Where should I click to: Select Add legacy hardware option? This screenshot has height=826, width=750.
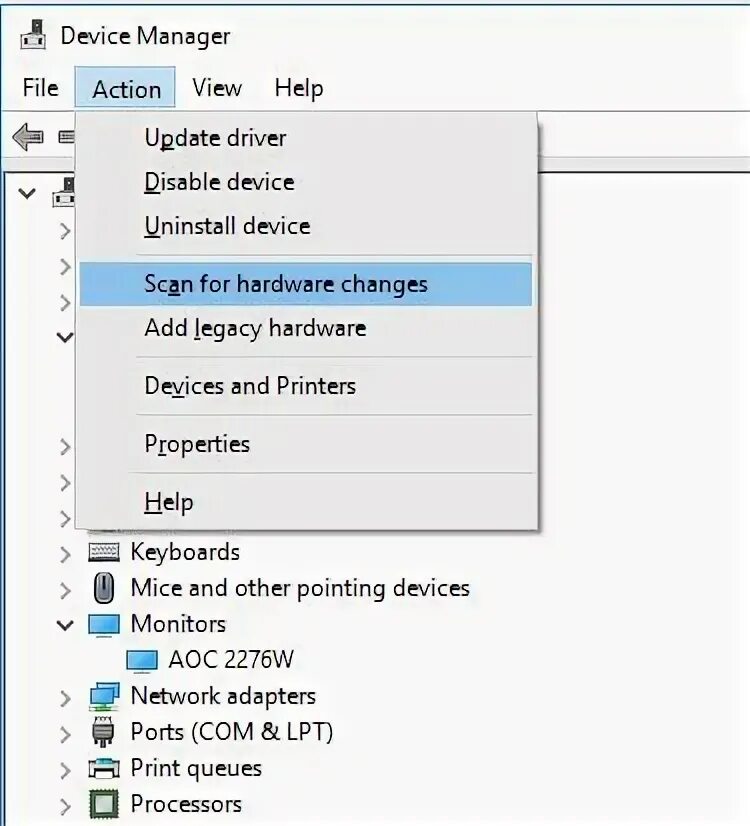255,328
